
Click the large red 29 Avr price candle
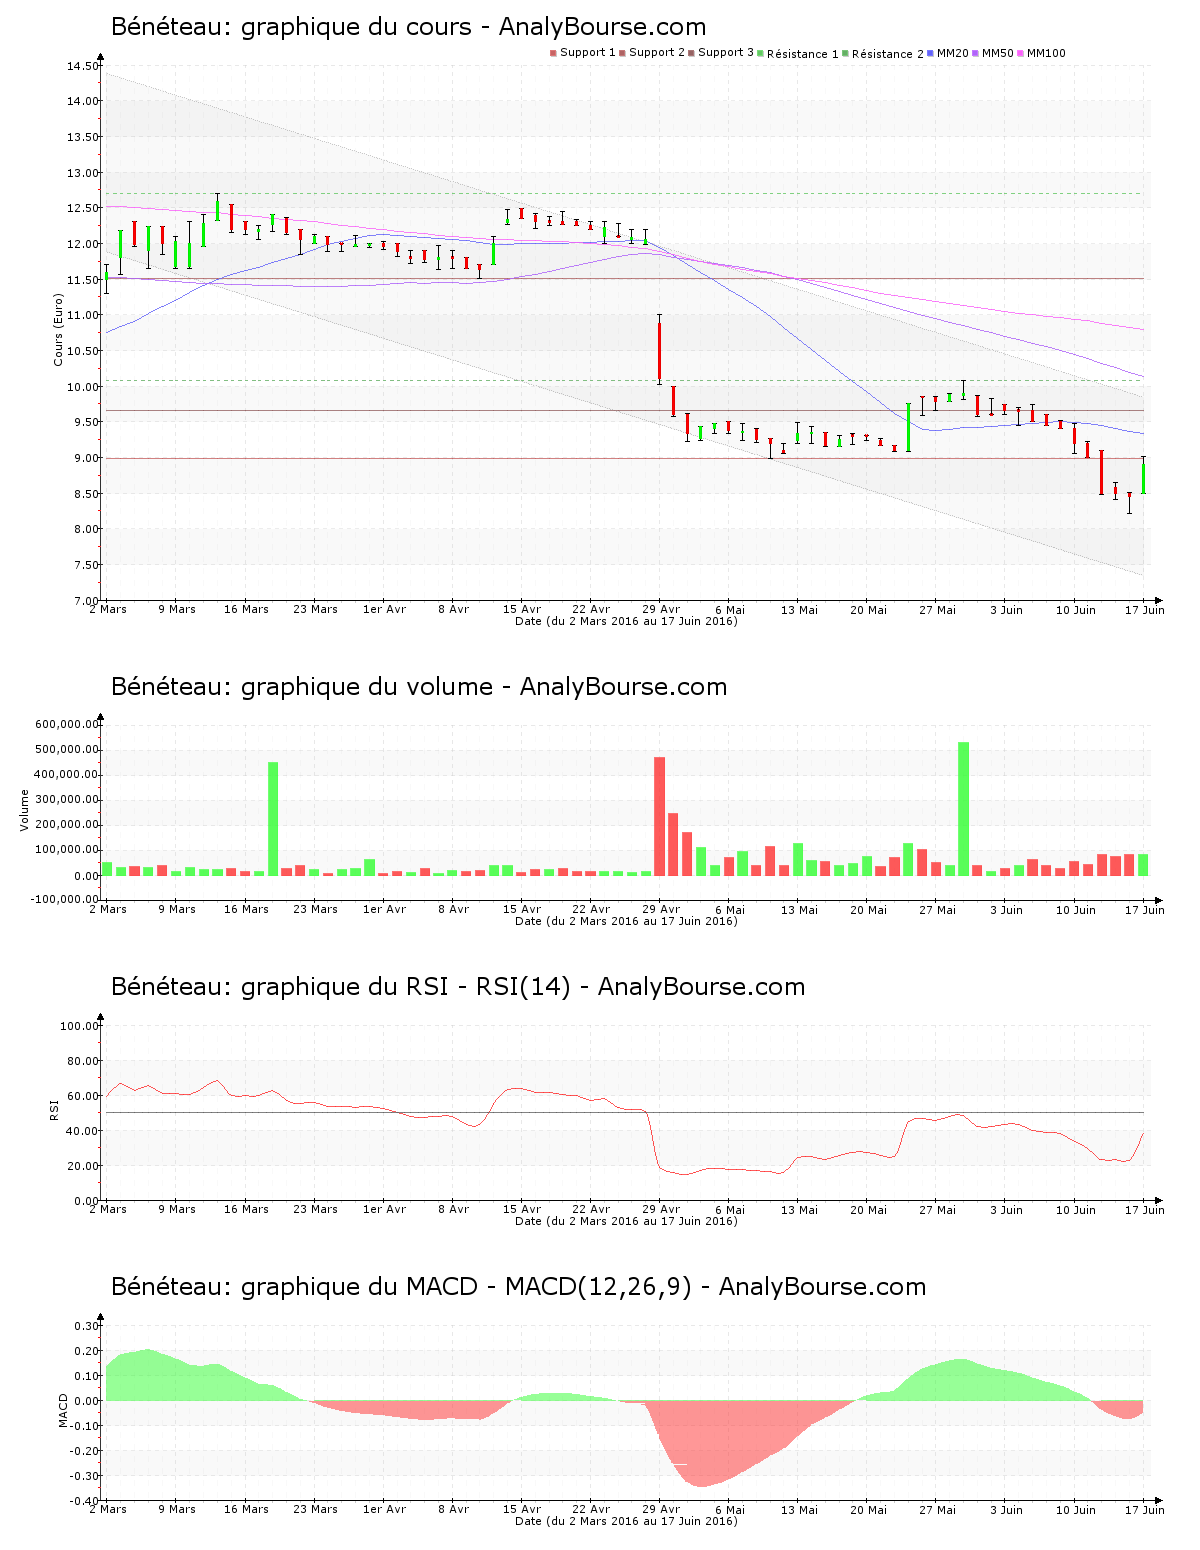click(x=659, y=351)
